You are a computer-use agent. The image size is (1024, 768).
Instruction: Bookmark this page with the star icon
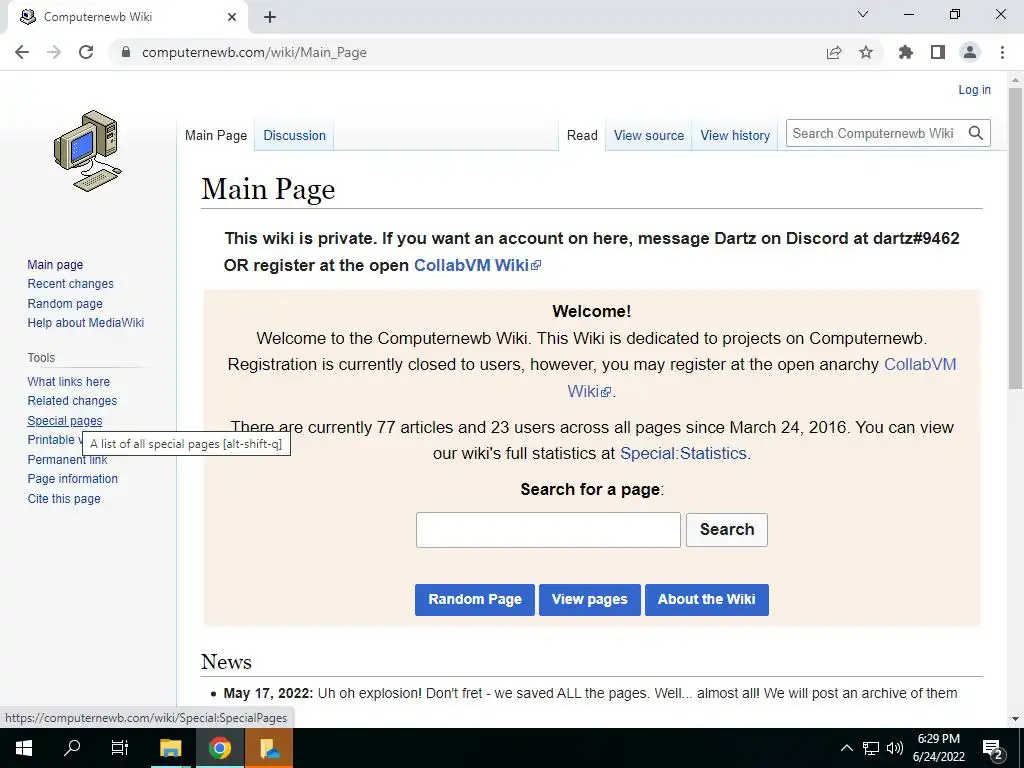click(x=866, y=52)
